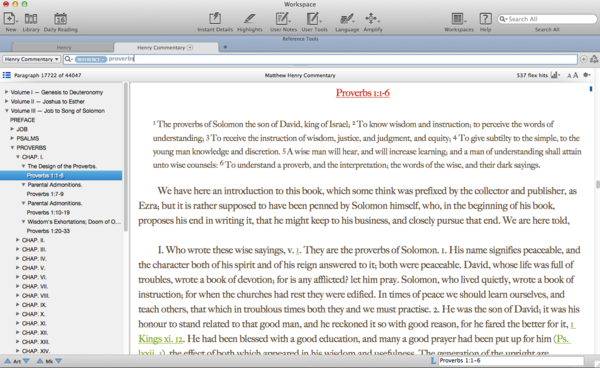The height and width of the screenshot is (368, 600).
Task: Open the Henry Commentary module dropdown
Action: pos(31,59)
